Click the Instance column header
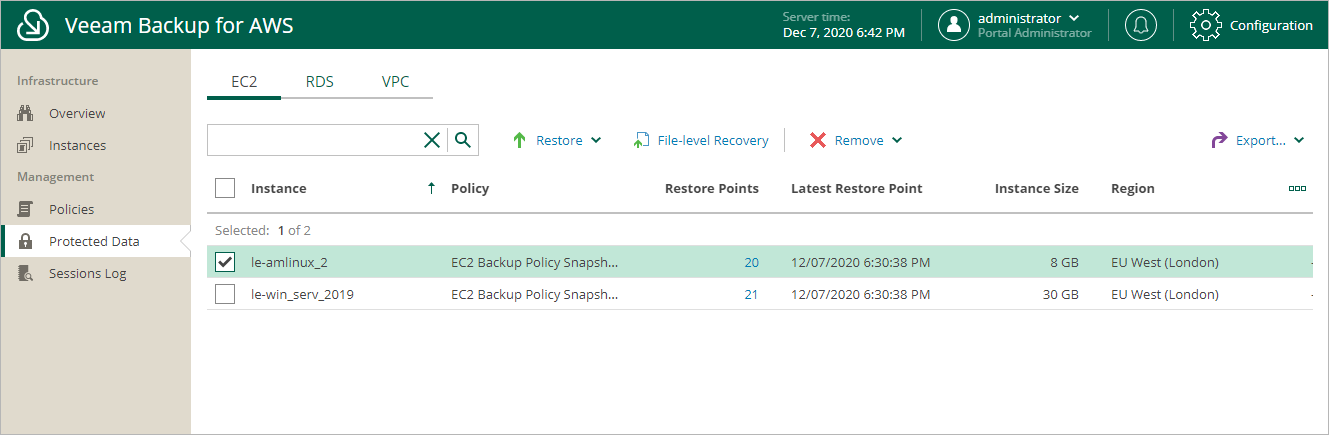 tap(279, 189)
